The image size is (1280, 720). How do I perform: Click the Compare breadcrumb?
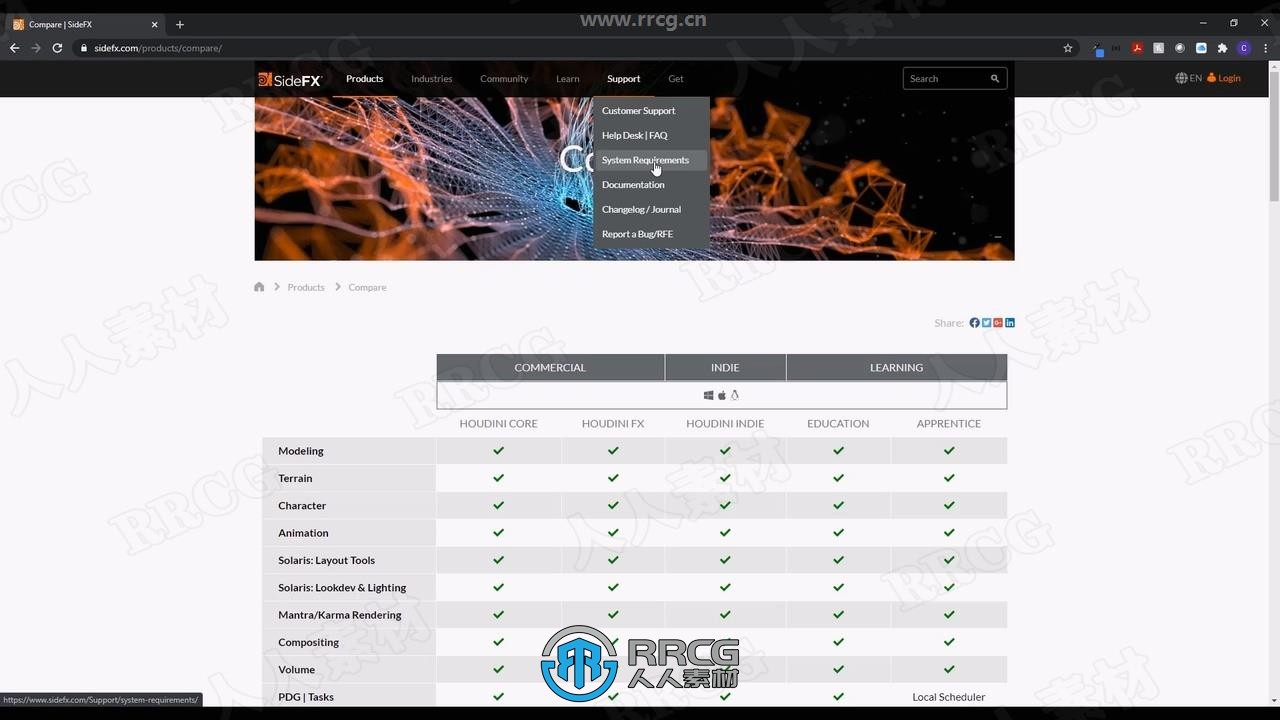[x=367, y=287]
